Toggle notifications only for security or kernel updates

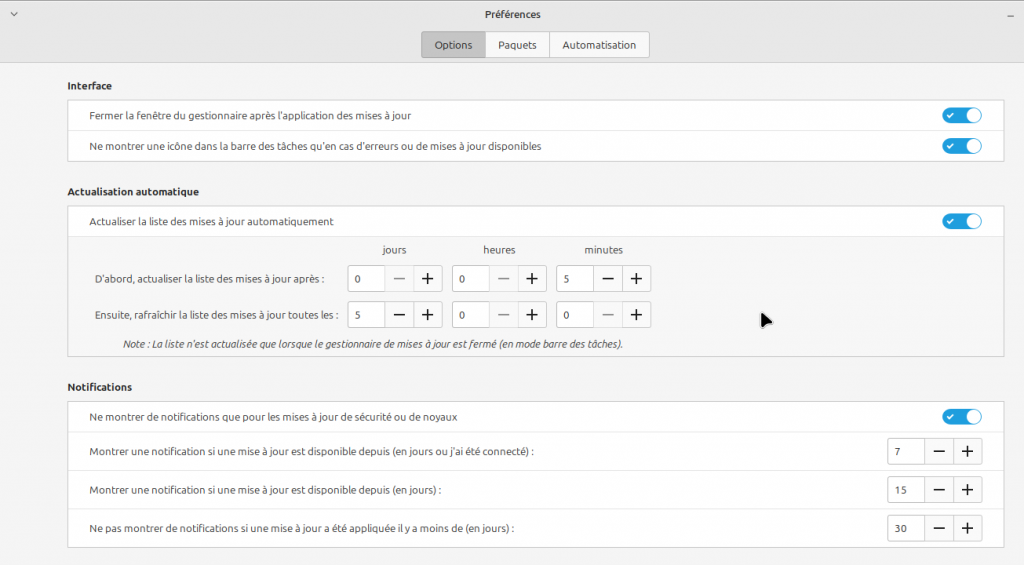961,416
